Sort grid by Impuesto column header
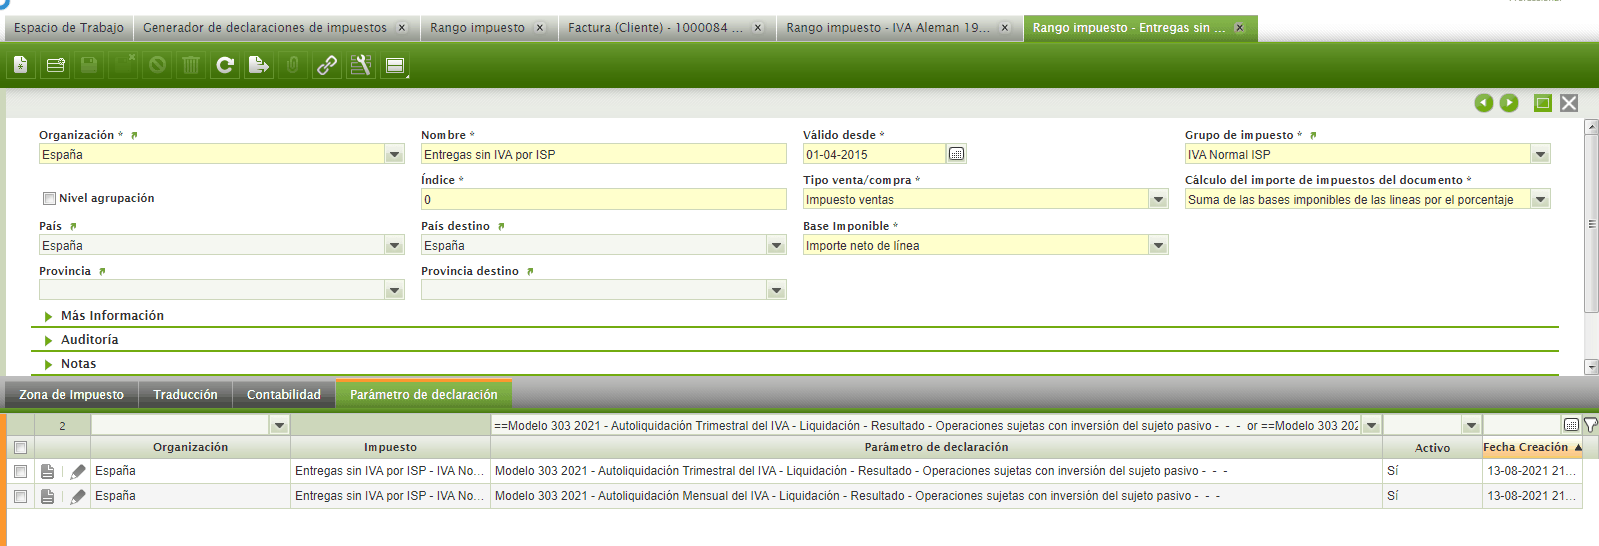This screenshot has height=546, width=1599. (390, 448)
